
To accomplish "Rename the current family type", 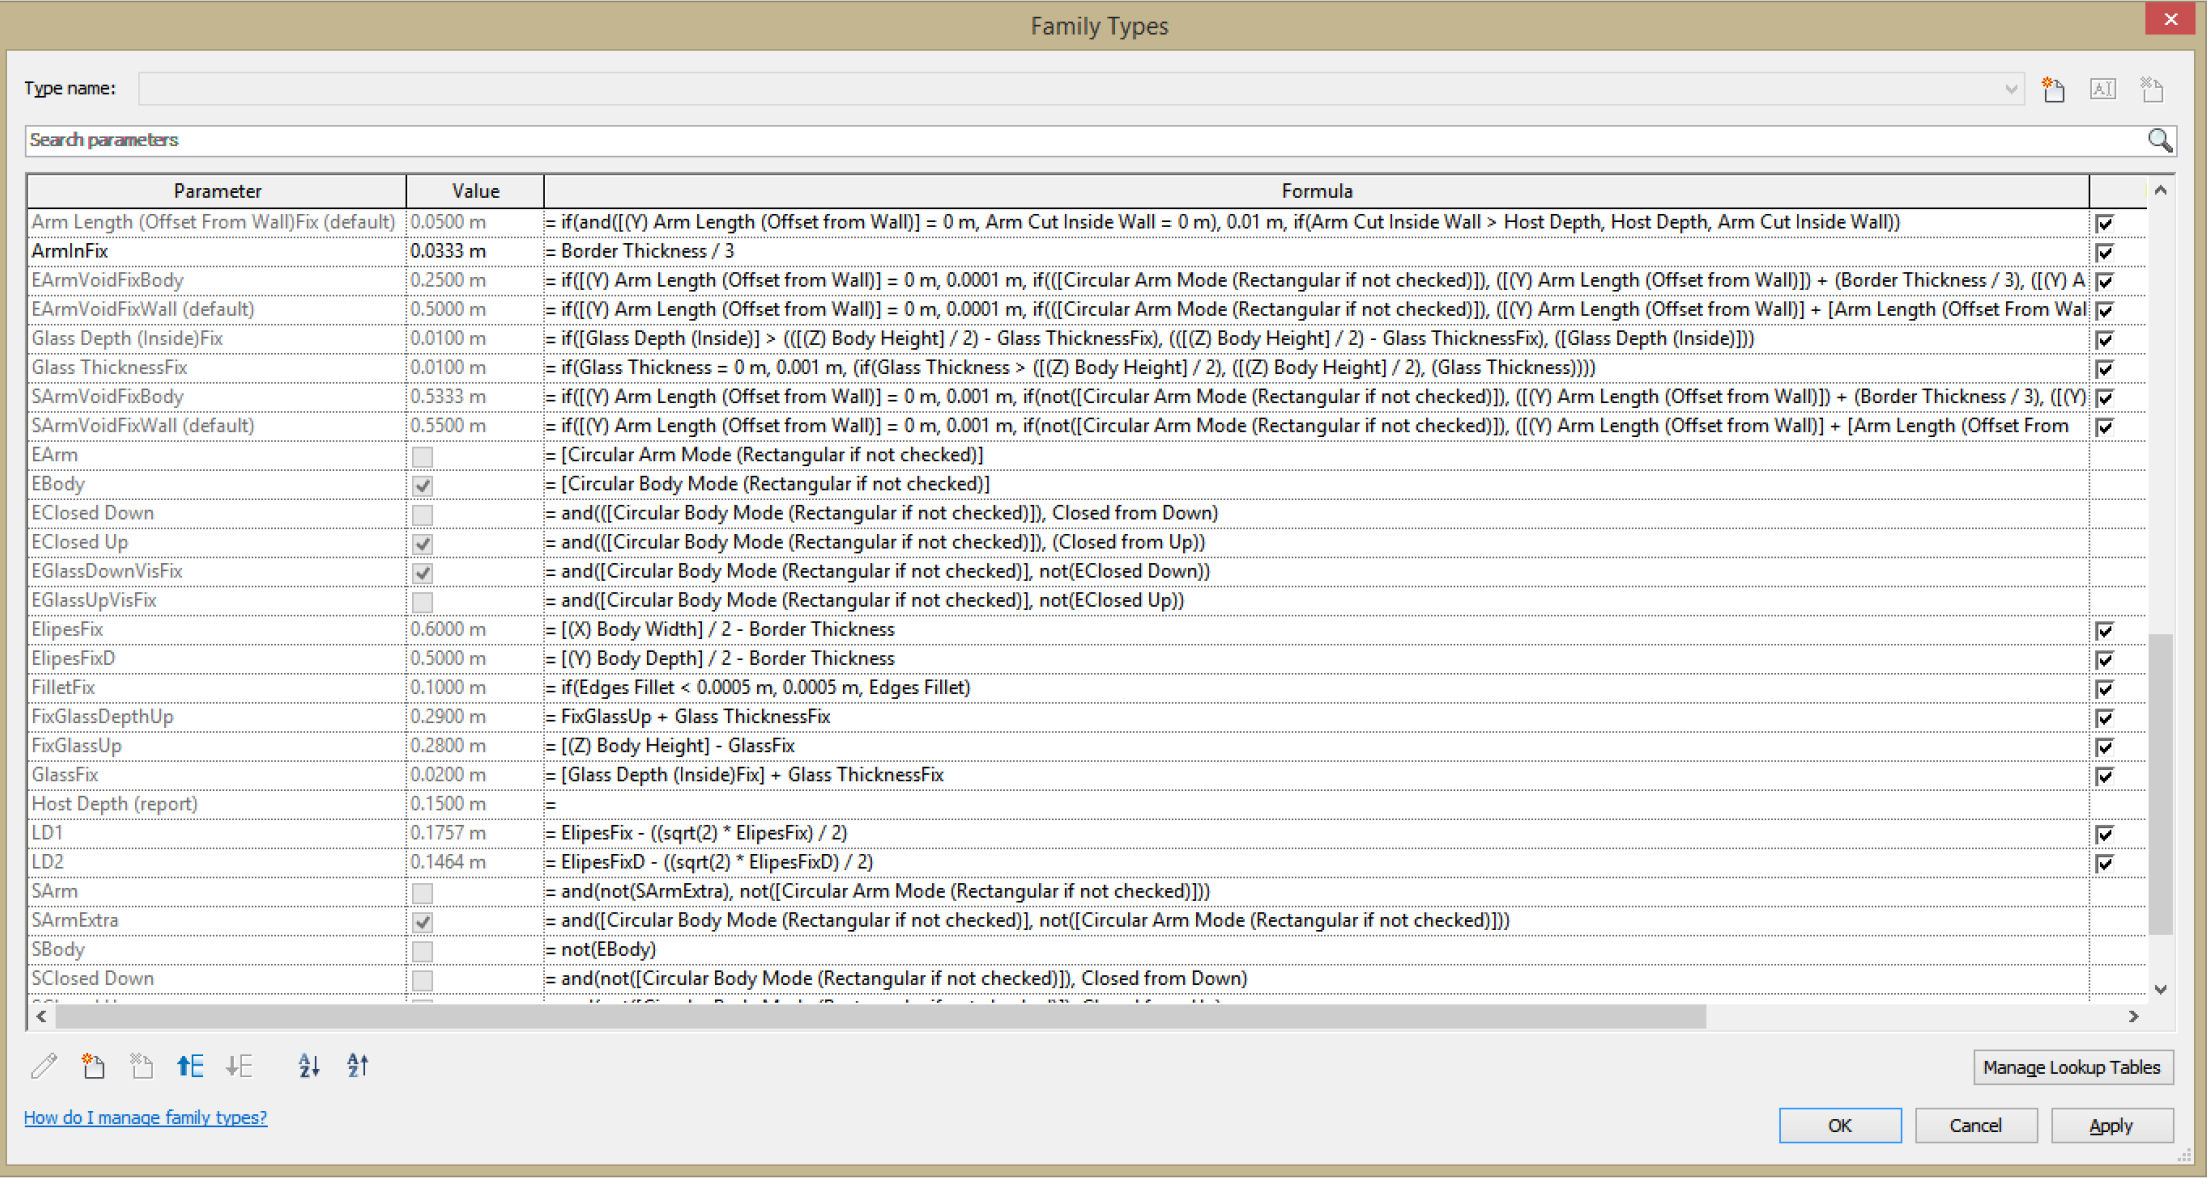I will 2102,89.
